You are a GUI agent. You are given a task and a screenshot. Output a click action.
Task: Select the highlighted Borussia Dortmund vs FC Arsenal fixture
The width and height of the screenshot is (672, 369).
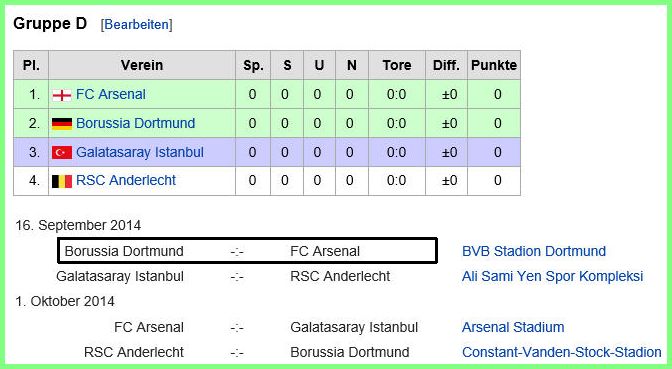247,251
